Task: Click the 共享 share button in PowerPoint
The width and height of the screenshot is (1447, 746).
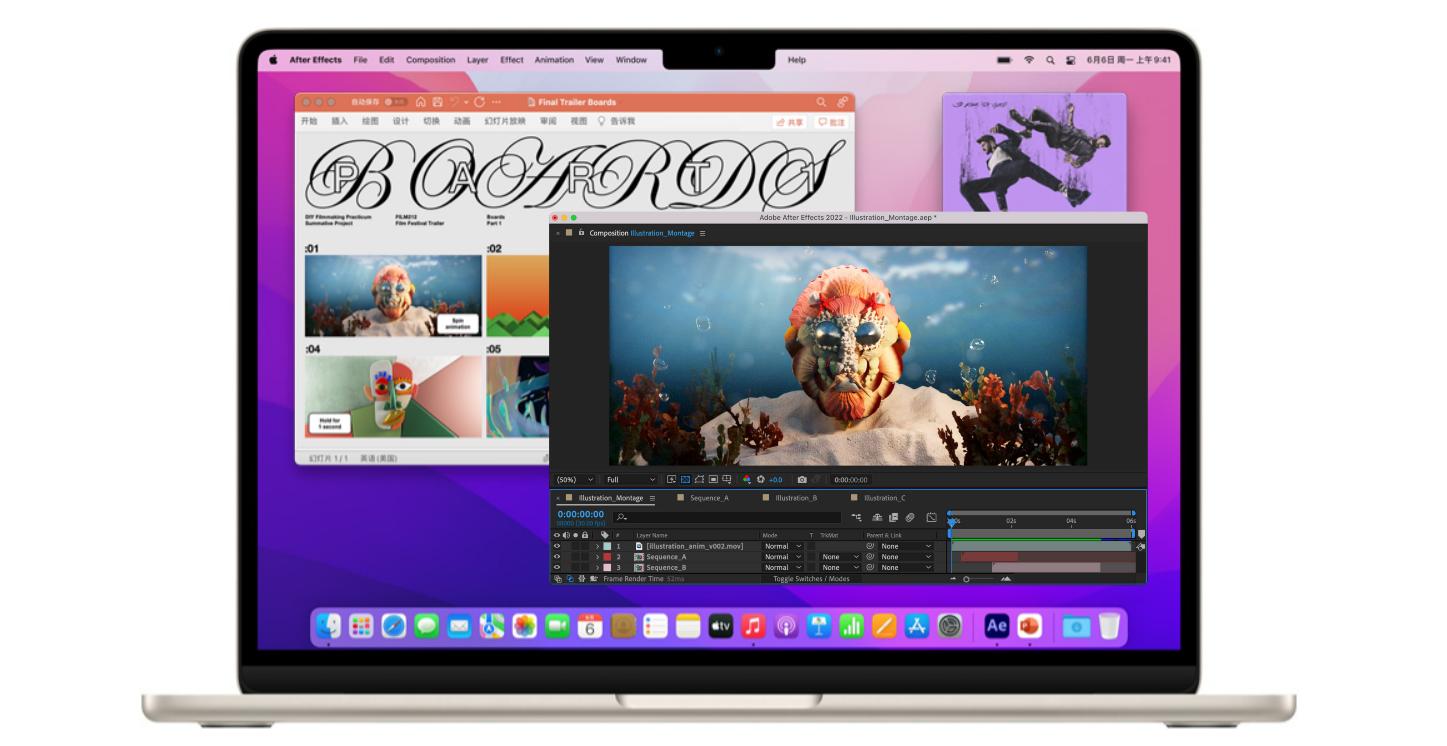Action: click(x=788, y=121)
